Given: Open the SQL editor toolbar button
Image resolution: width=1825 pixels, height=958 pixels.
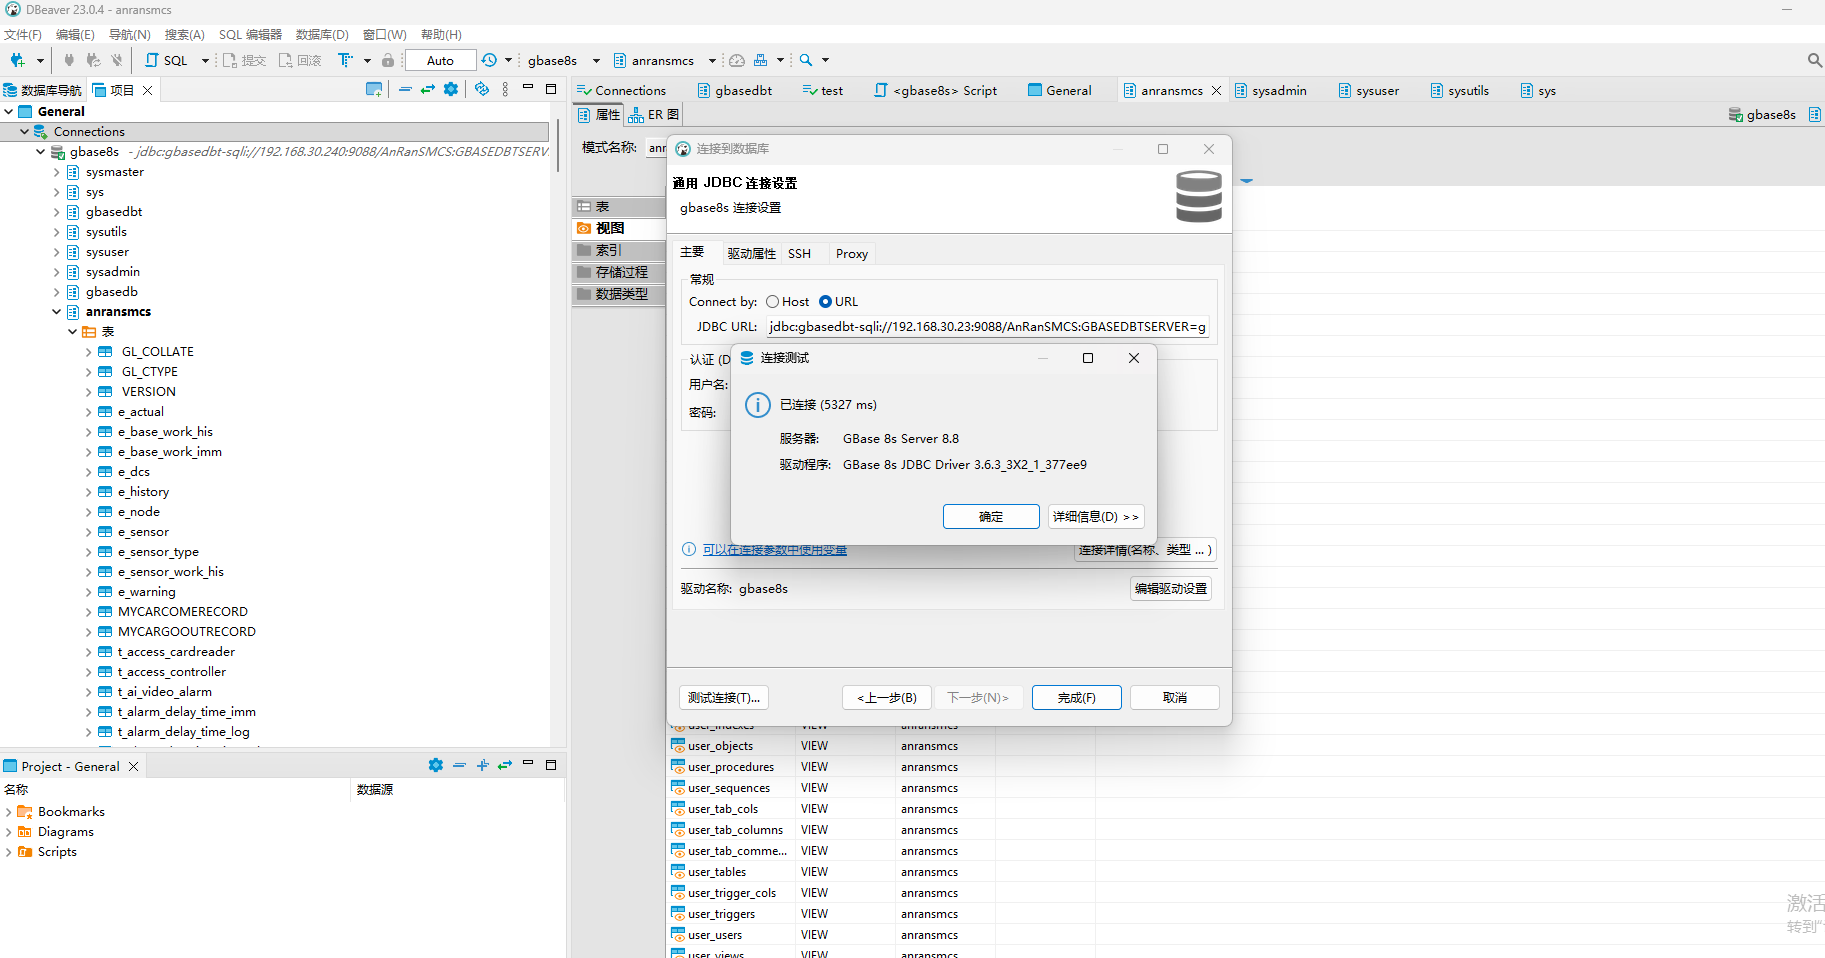Looking at the screenshot, I should (x=166, y=60).
